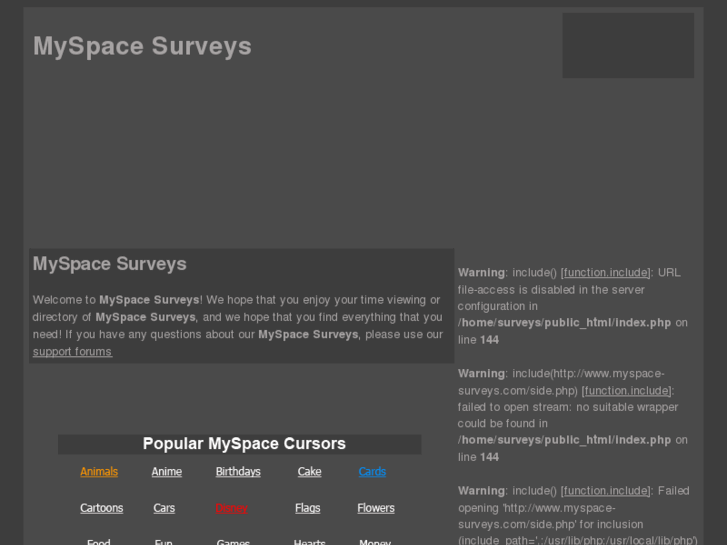The image size is (727, 545).
Task: Open the Disney cursors category
Action: [x=231, y=508]
